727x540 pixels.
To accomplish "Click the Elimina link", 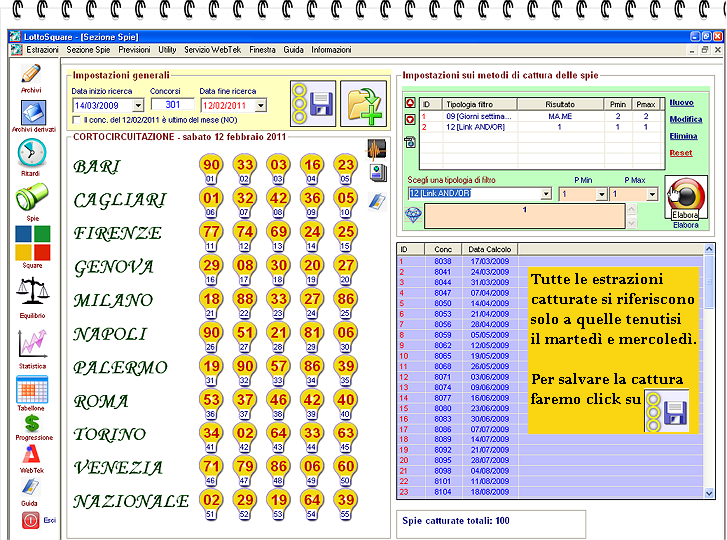I will [x=683, y=136].
